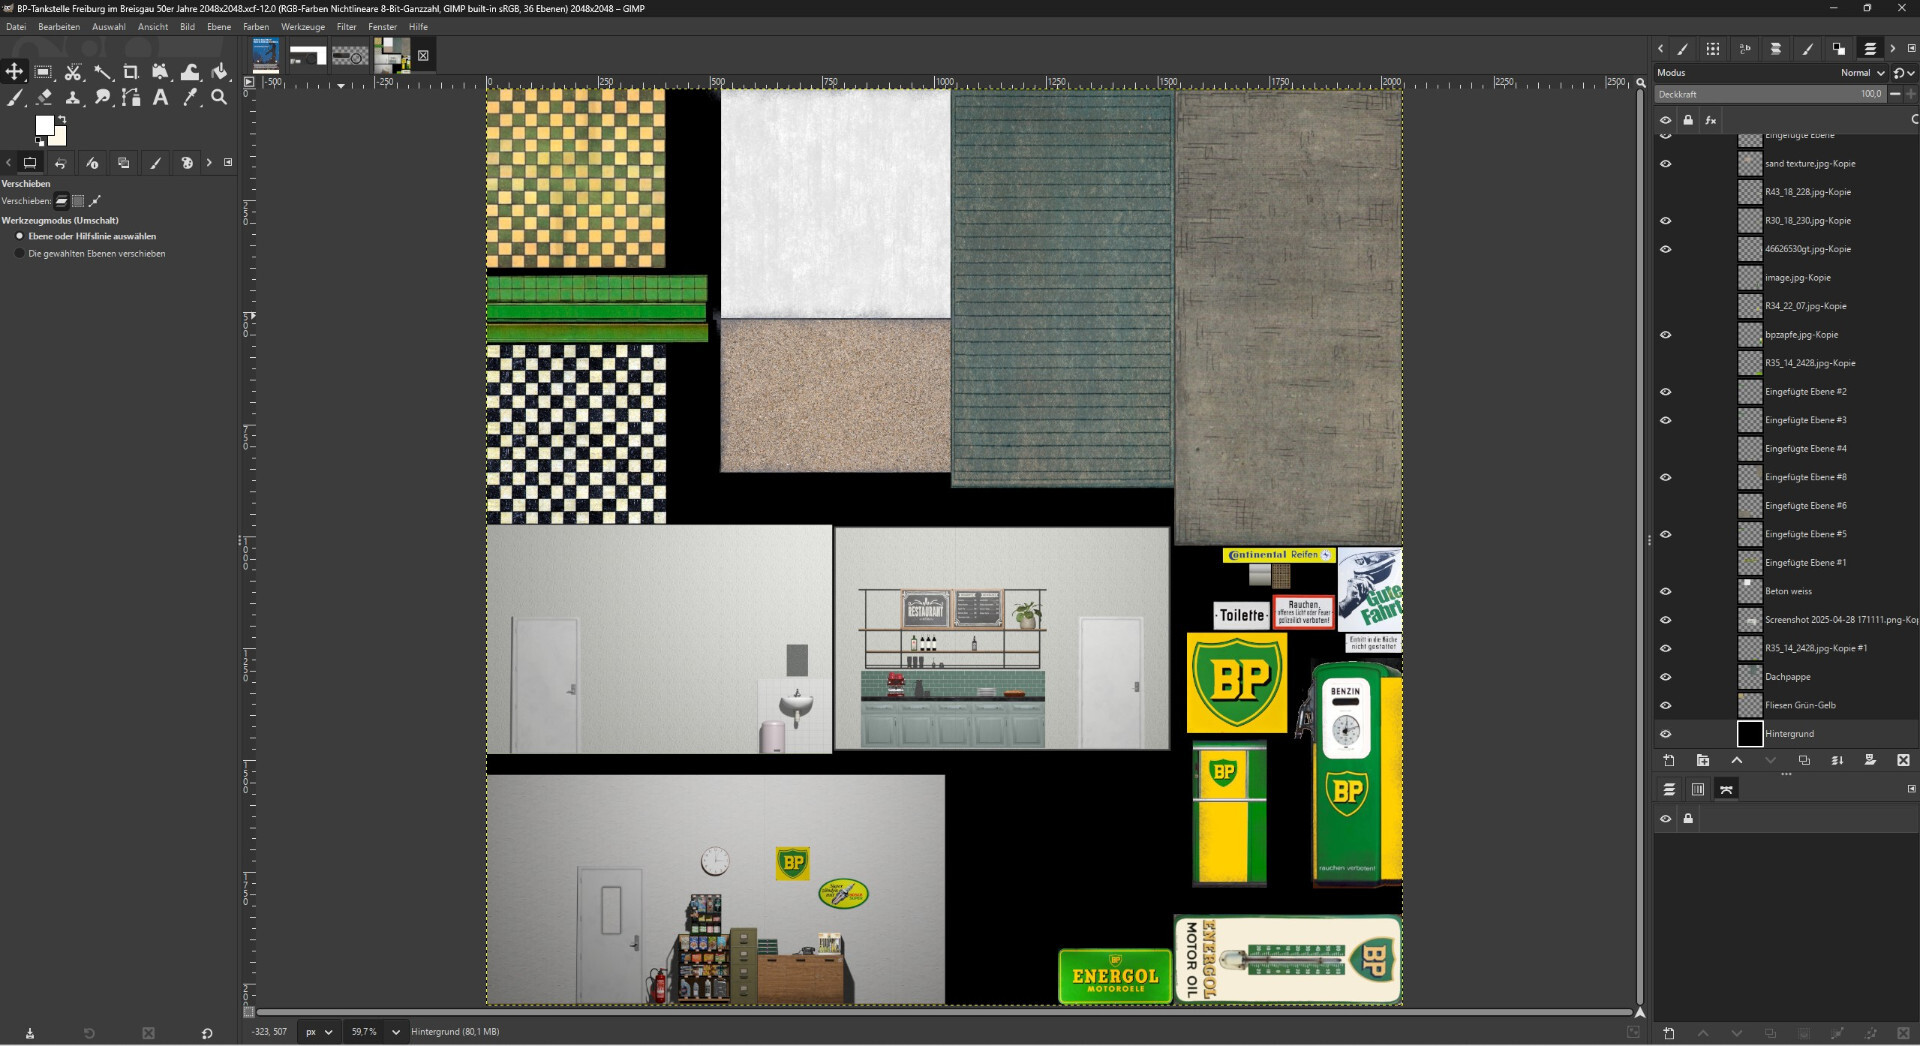
Task: Merge layers with the merge-down button
Action: [1837, 761]
